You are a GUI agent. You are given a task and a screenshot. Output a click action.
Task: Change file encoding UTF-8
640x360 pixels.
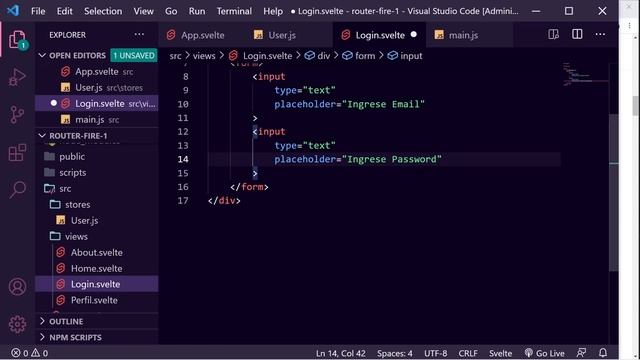435,353
